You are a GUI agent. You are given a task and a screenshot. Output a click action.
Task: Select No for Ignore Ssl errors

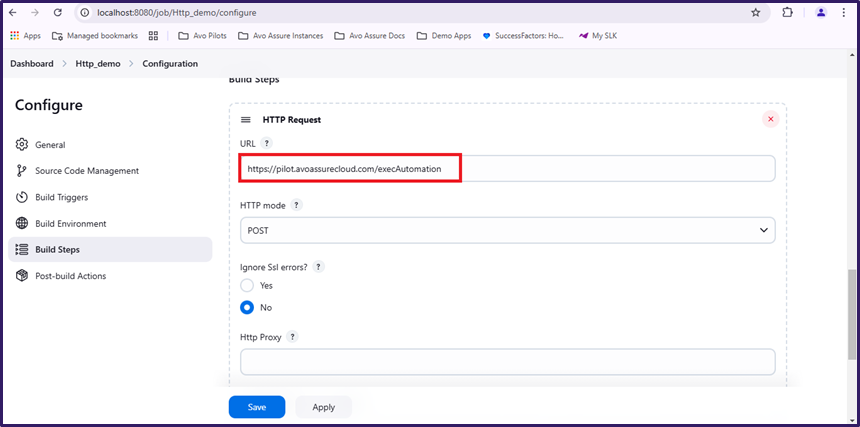click(247, 307)
